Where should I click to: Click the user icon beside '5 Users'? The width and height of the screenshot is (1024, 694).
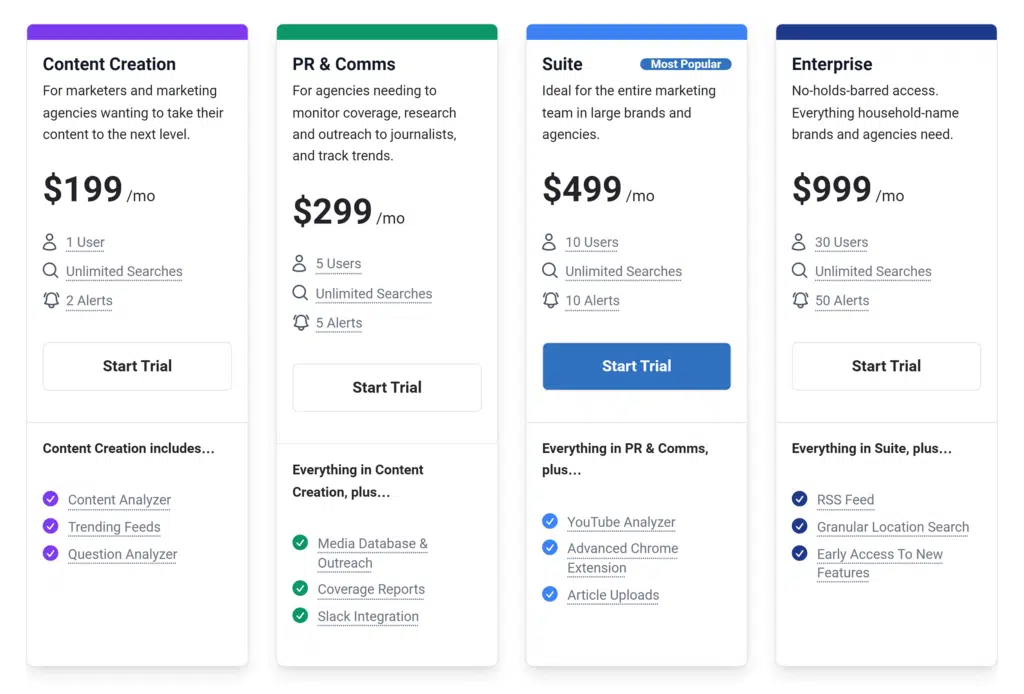click(300, 264)
